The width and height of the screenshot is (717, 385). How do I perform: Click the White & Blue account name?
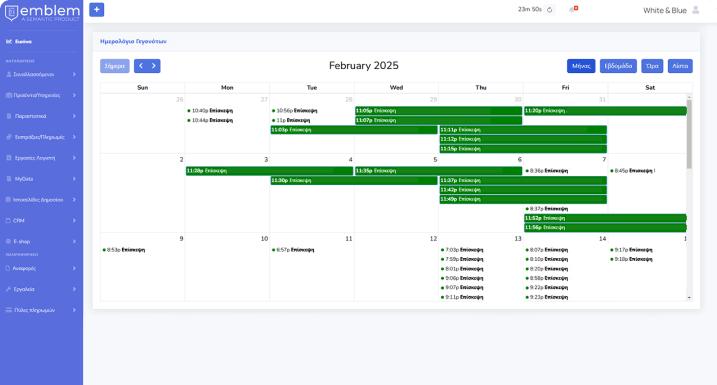(x=665, y=10)
